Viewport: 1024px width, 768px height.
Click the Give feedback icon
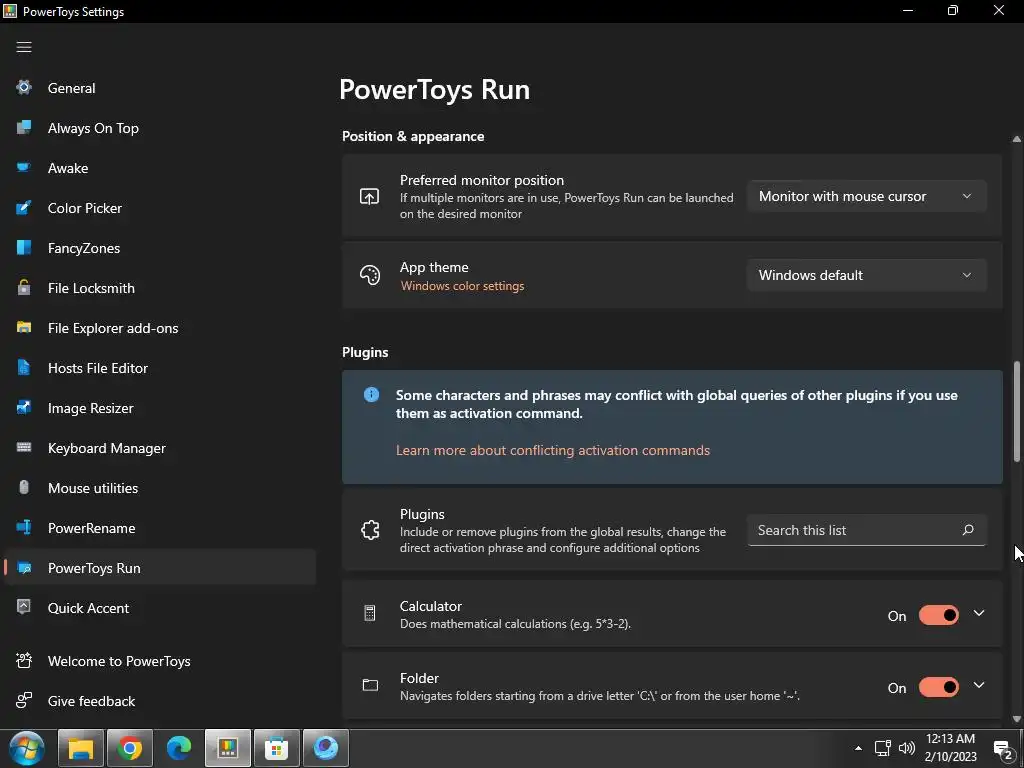(24, 701)
